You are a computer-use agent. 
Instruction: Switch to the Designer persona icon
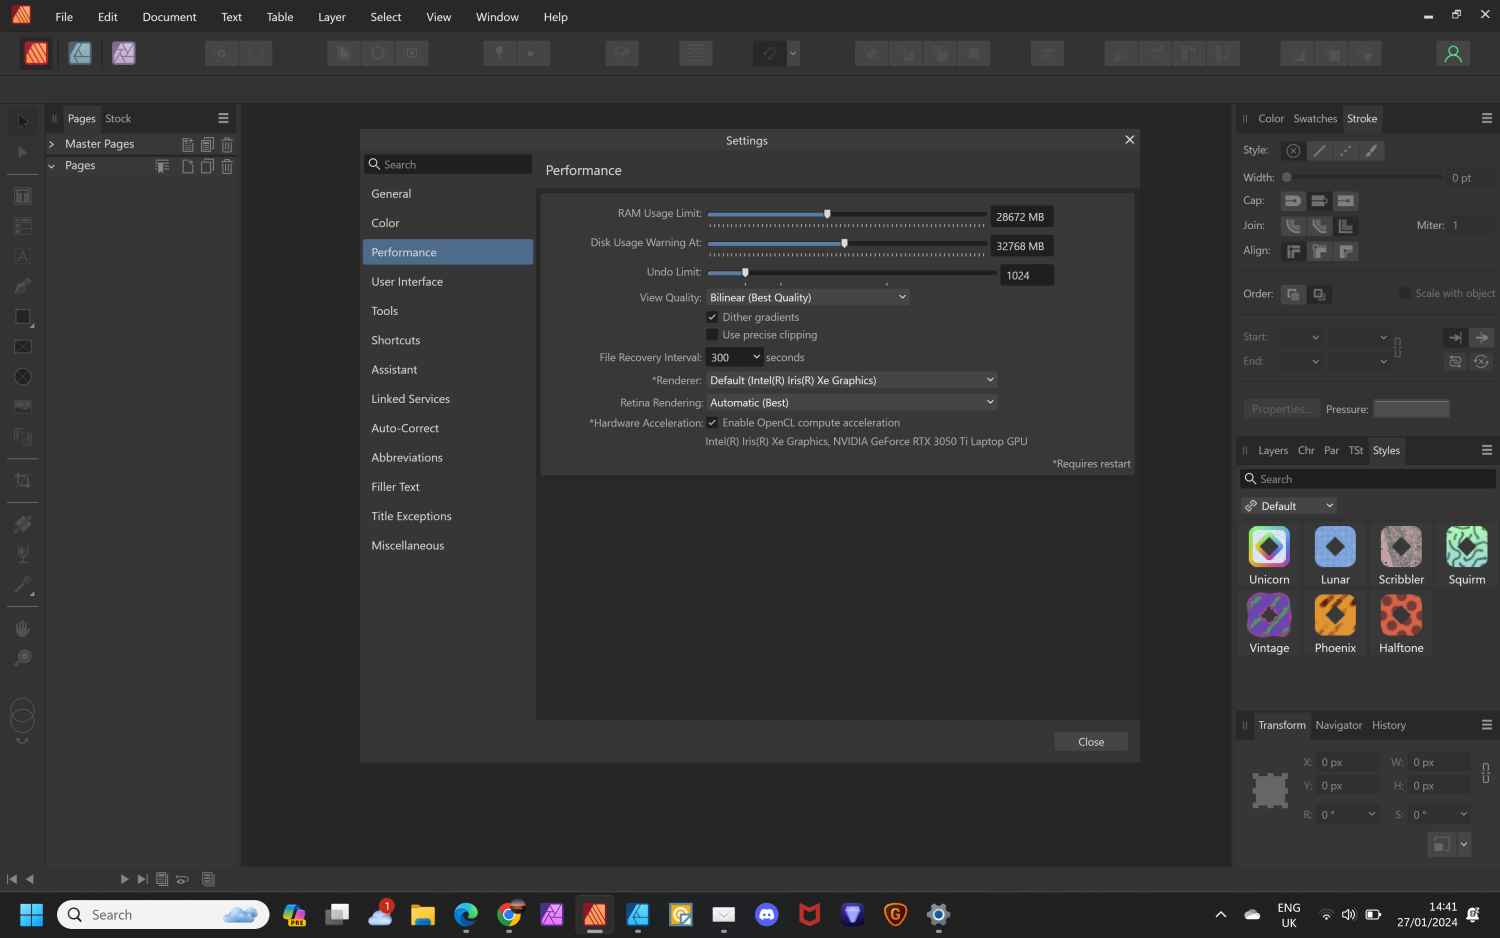tap(80, 53)
